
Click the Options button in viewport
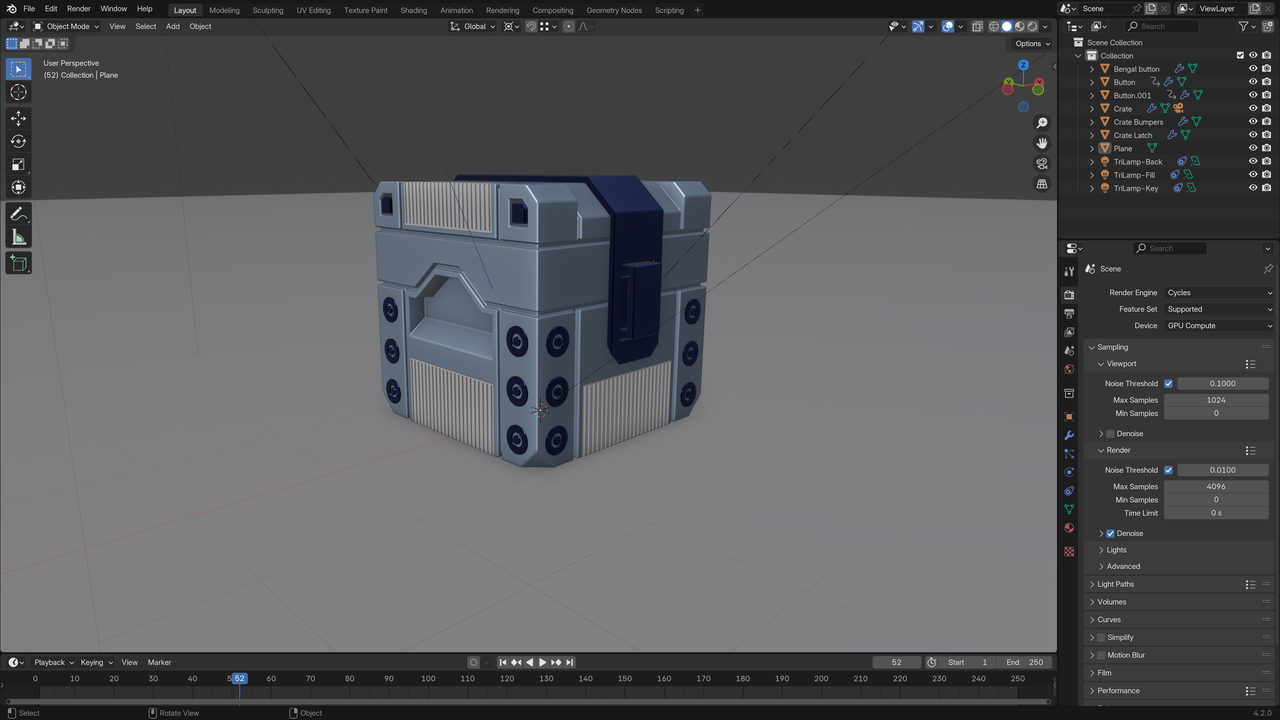pyautogui.click(x=1032, y=44)
